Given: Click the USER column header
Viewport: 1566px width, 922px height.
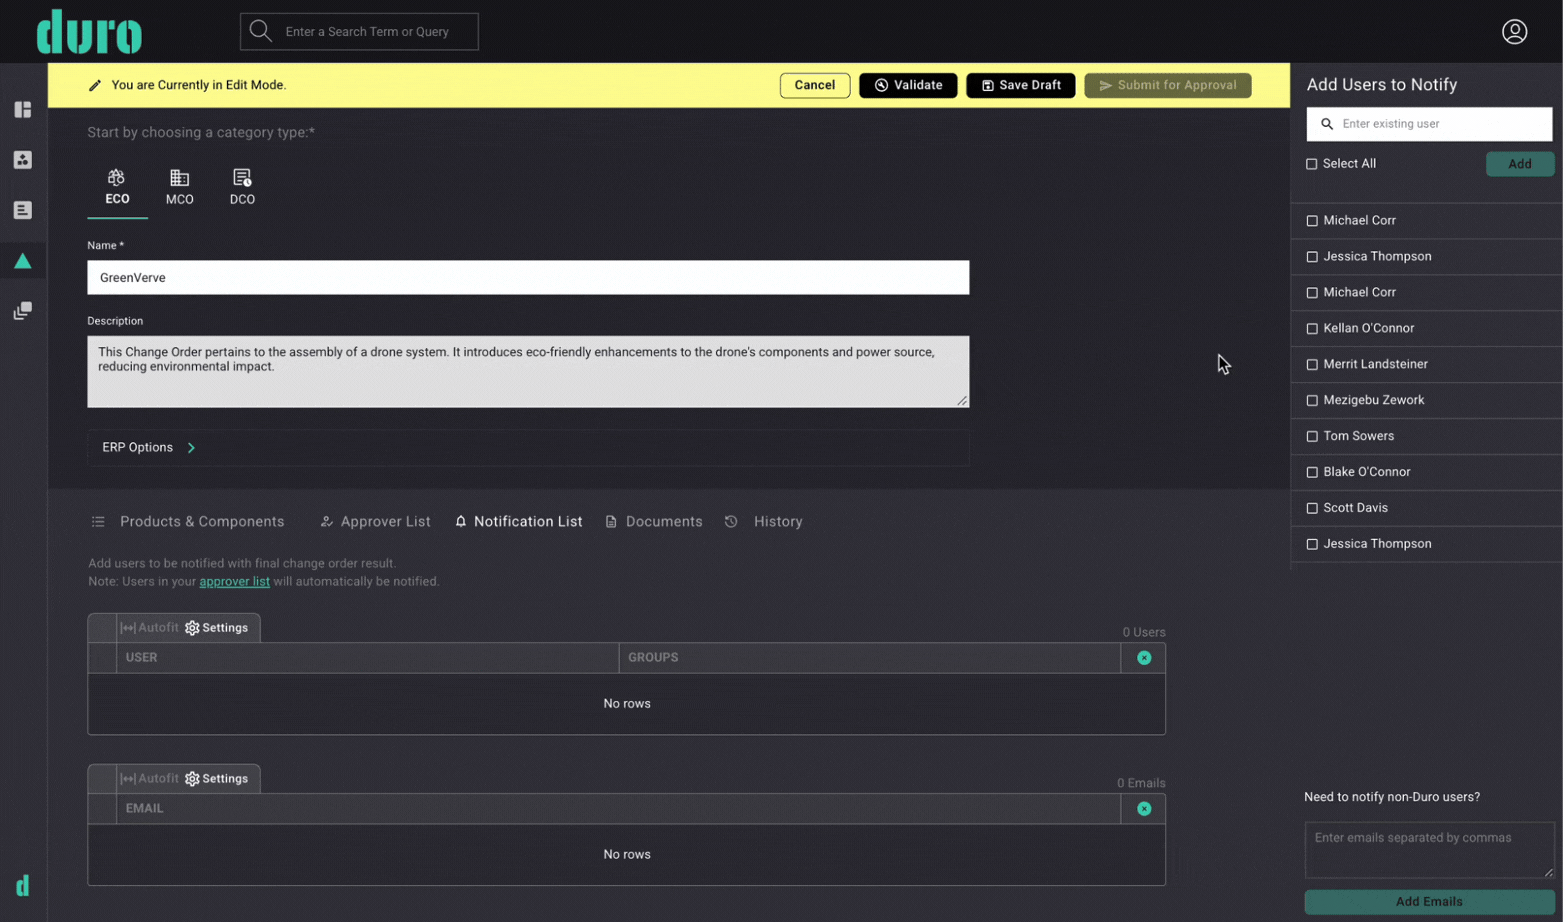Looking at the screenshot, I should coord(368,658).
